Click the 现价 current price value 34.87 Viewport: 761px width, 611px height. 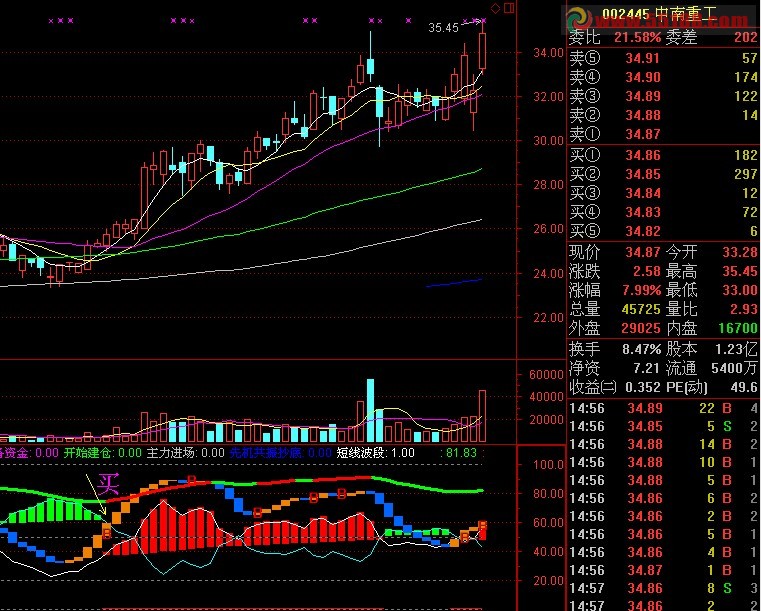pyautogui.click(x=642, y=252)
